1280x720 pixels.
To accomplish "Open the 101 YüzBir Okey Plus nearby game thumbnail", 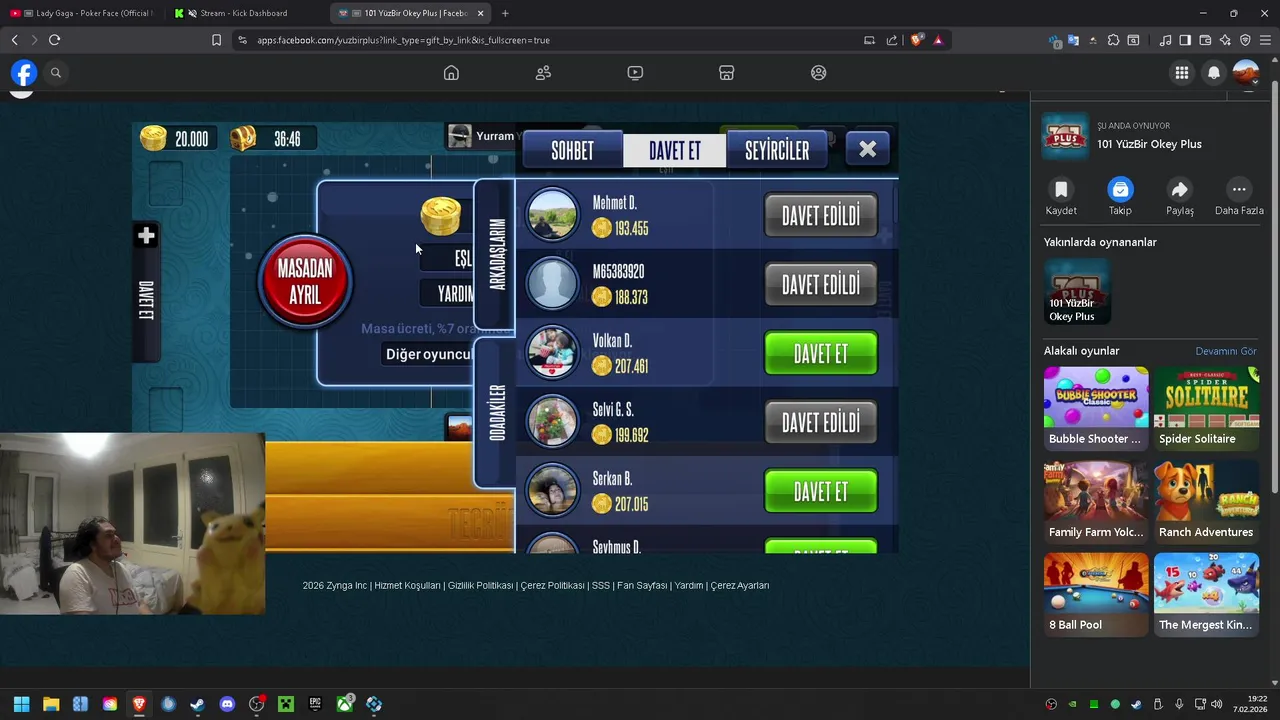I will (1077, 292).
